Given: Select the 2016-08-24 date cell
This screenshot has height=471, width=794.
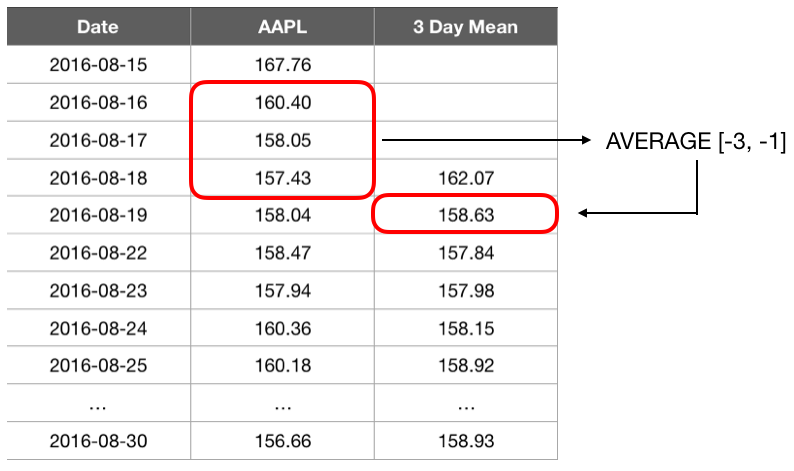Looking at the screenshot, I should (x=97, y=328).
